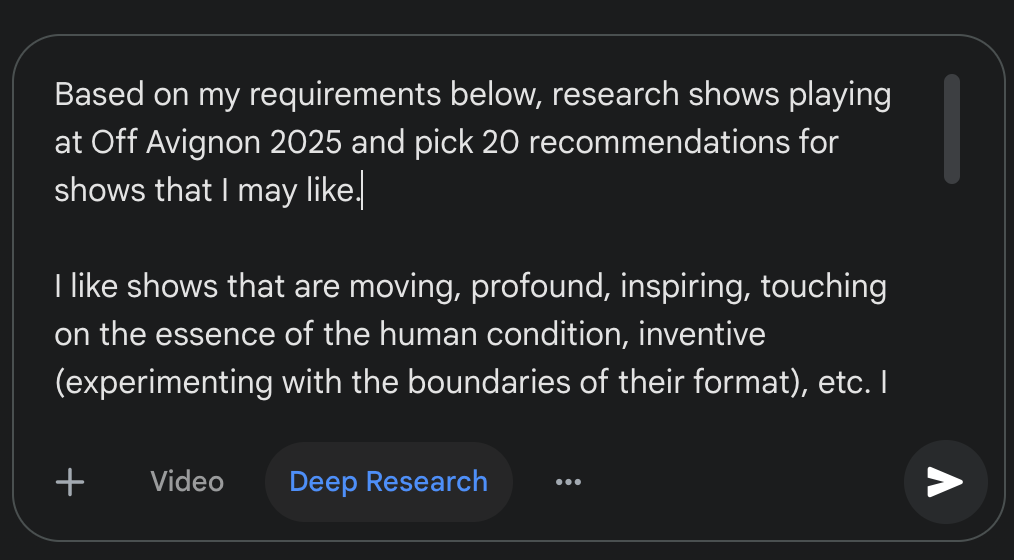Place cursor on the number "2025"
The width and height of the screenshot is (1014, 560).
(305, 142)
